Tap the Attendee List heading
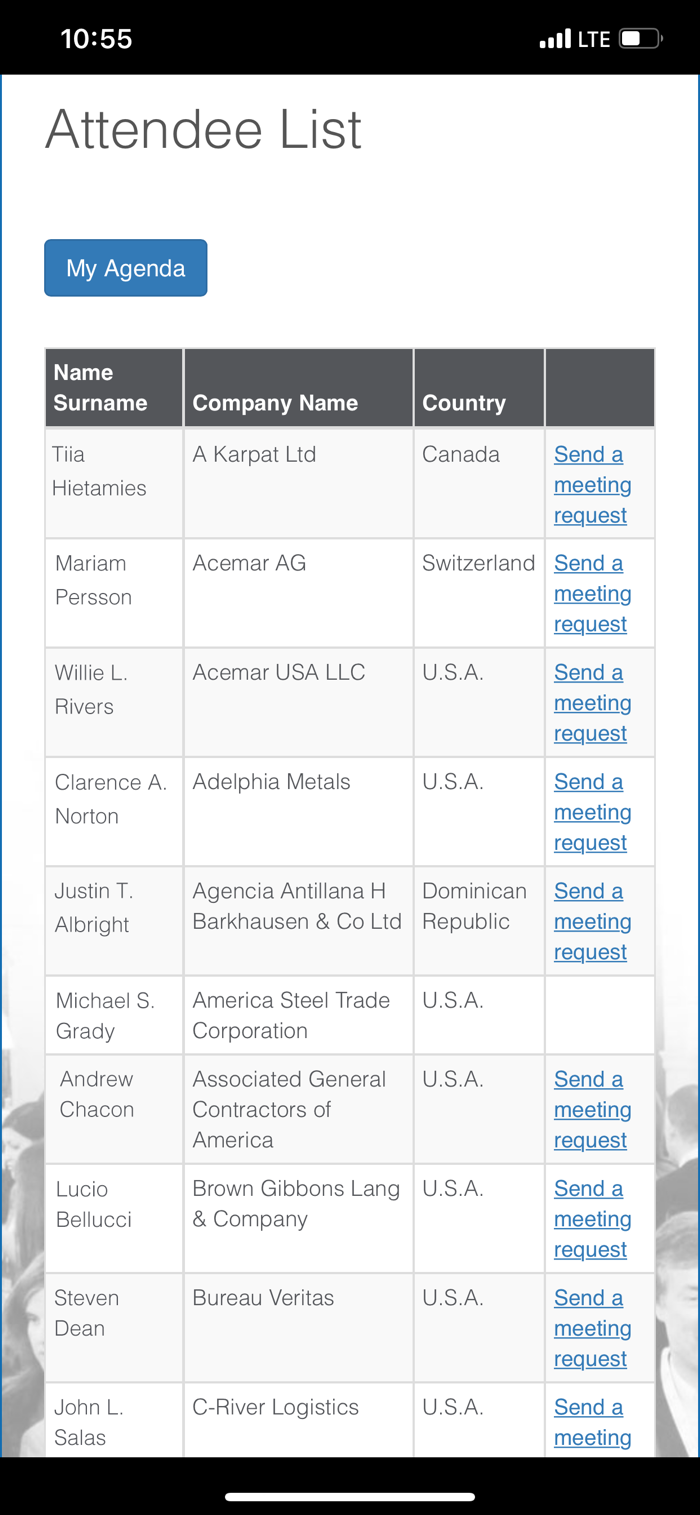700x1515 pixels. tap(203, 130)
